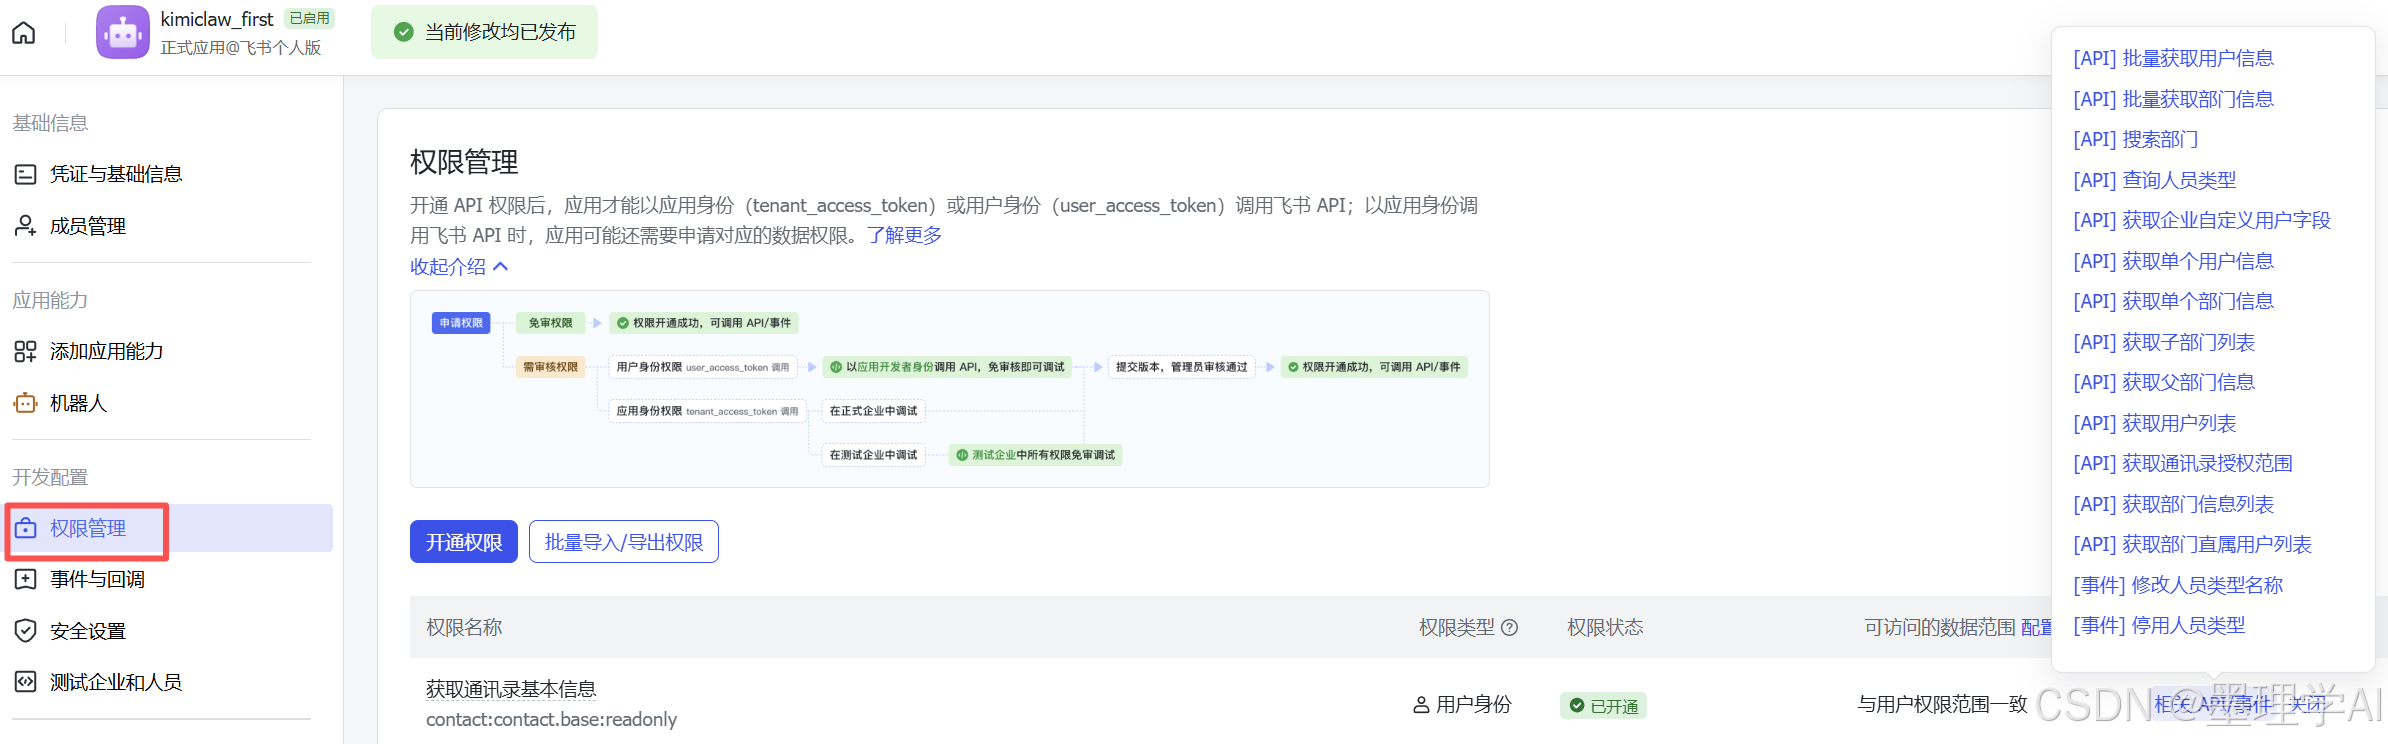Click the 权限状态 column header
2388x744 pixels.
[x=1605, y=627]
